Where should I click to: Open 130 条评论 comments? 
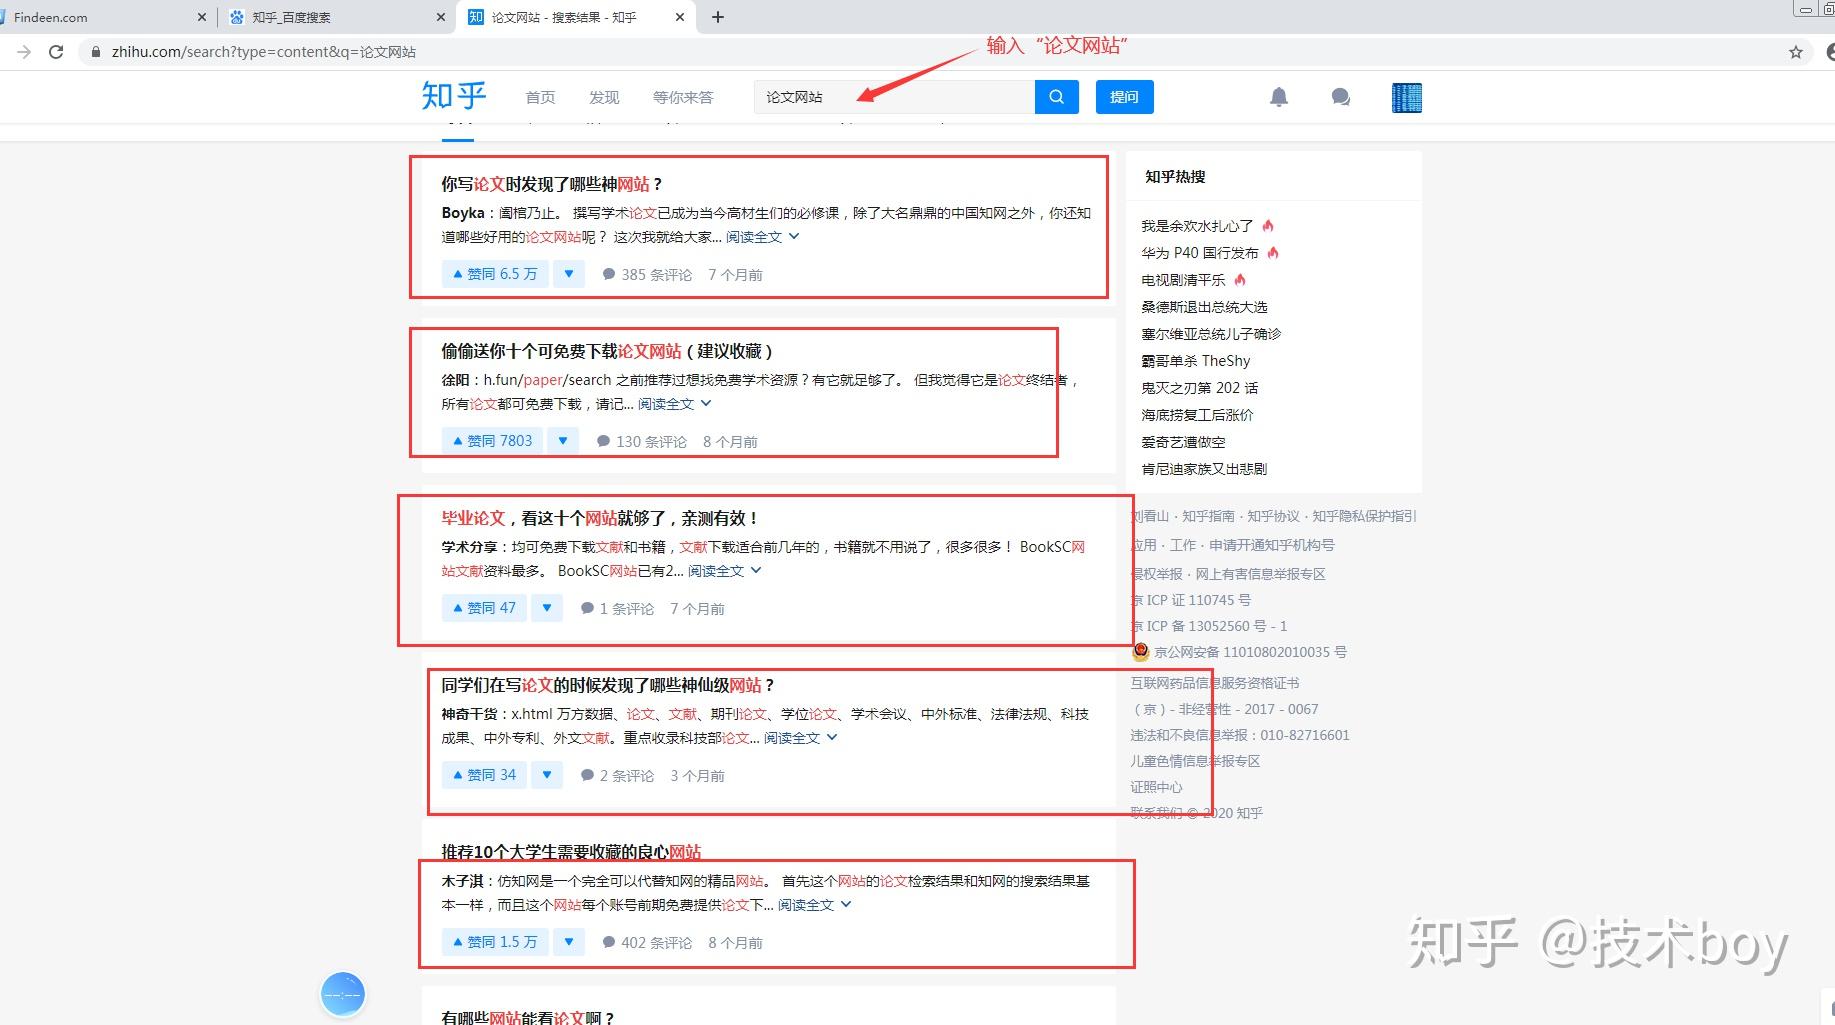(x=641, y=441)
